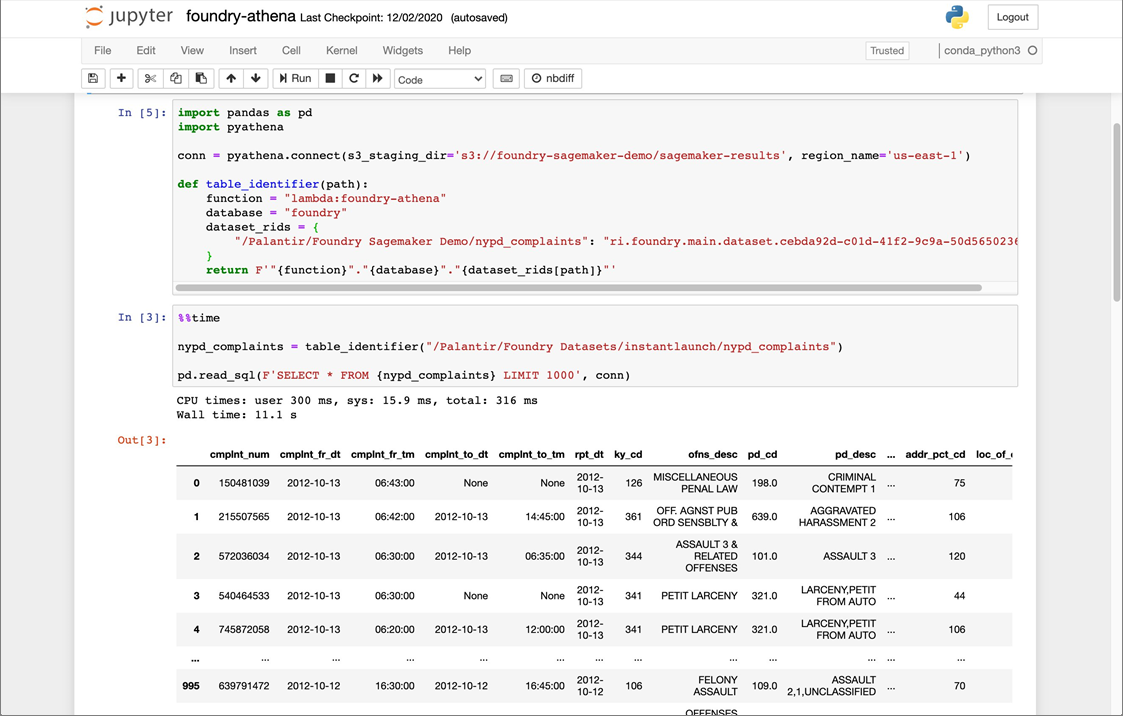
Task: Save and checkpoint the notebook
Action: (x=93, y=78)
